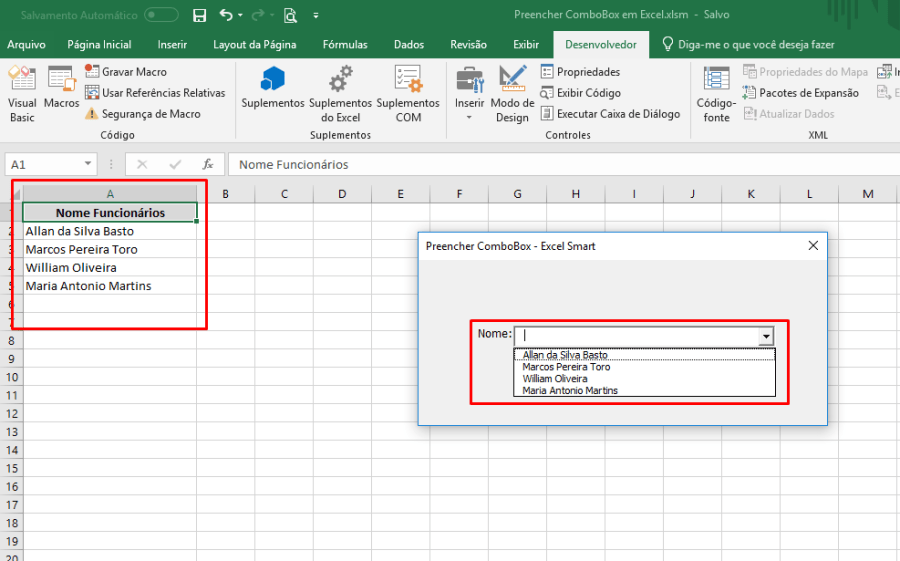Switch to the Revisão tab
The height and width of the screenshot is (561, 900).
(468, 44)
